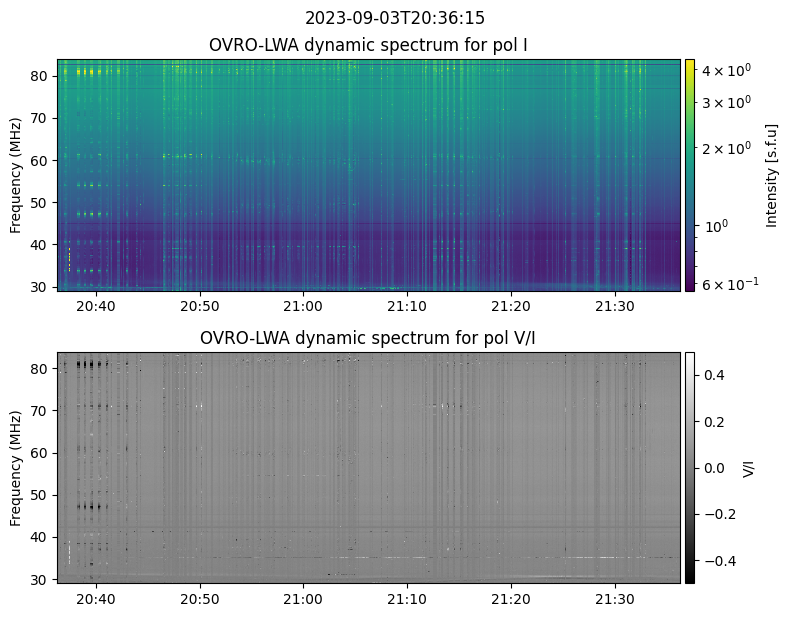Click the V/I label beside grayscale colorbar
The height and width of the screenshot is (617, 790).
pyautogui.click(x=749, y=468)
